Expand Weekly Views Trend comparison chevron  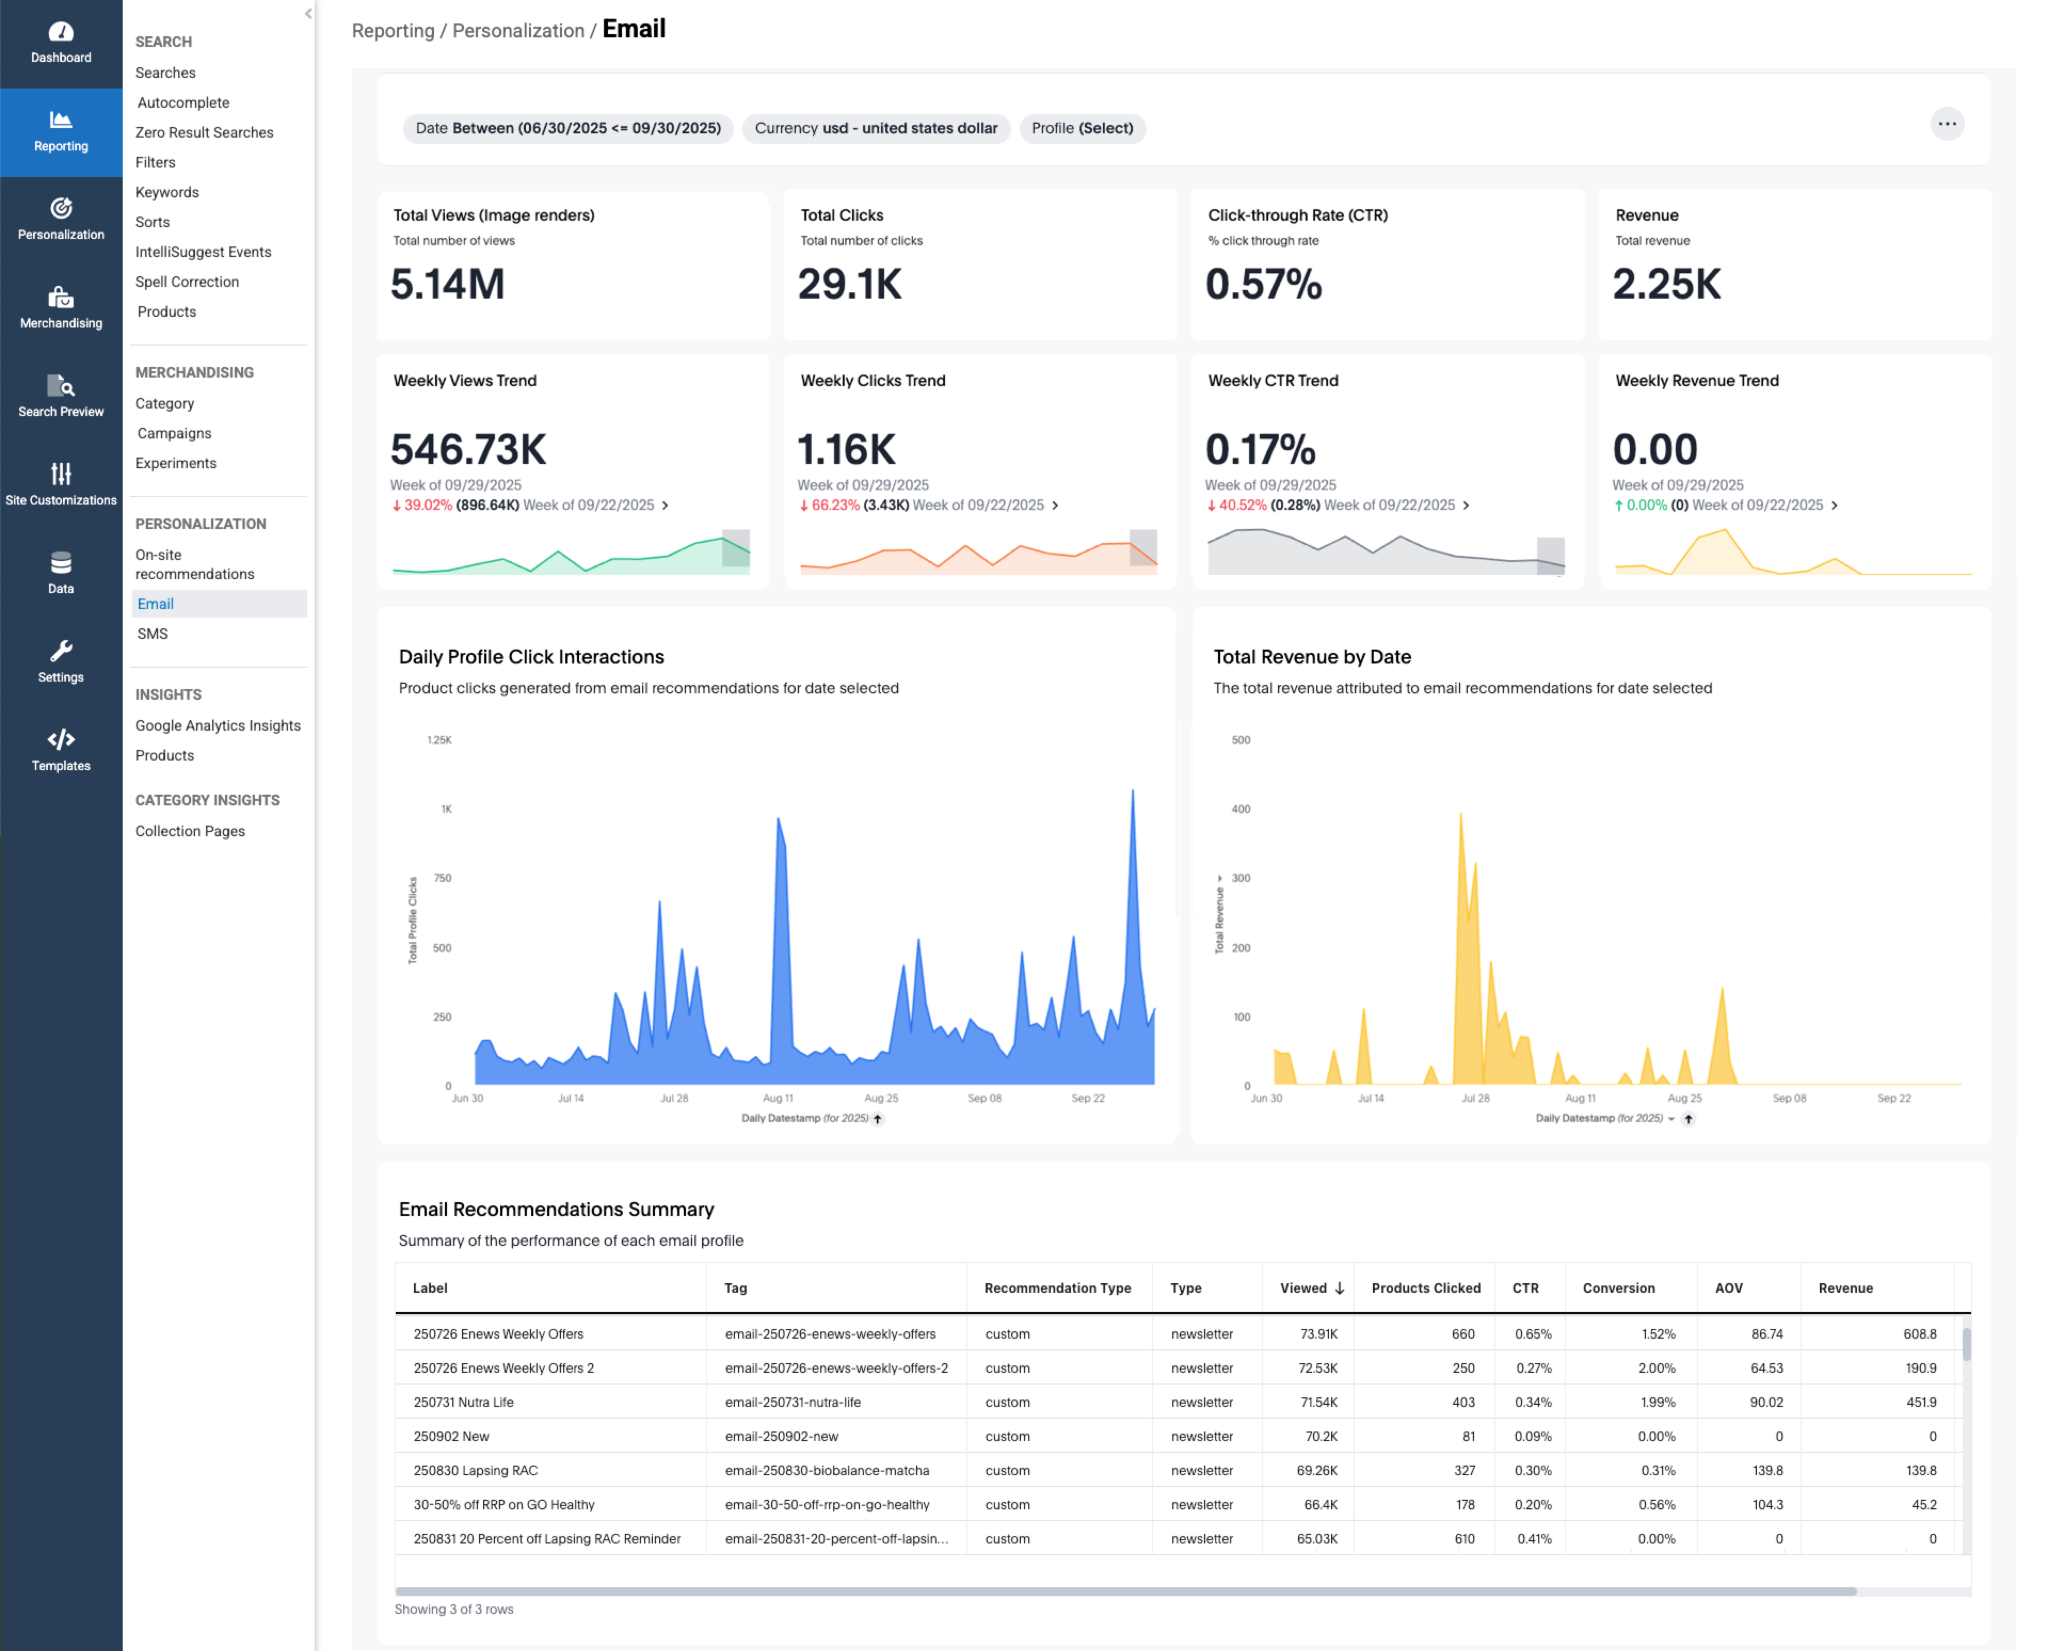(x=666, y=506)
